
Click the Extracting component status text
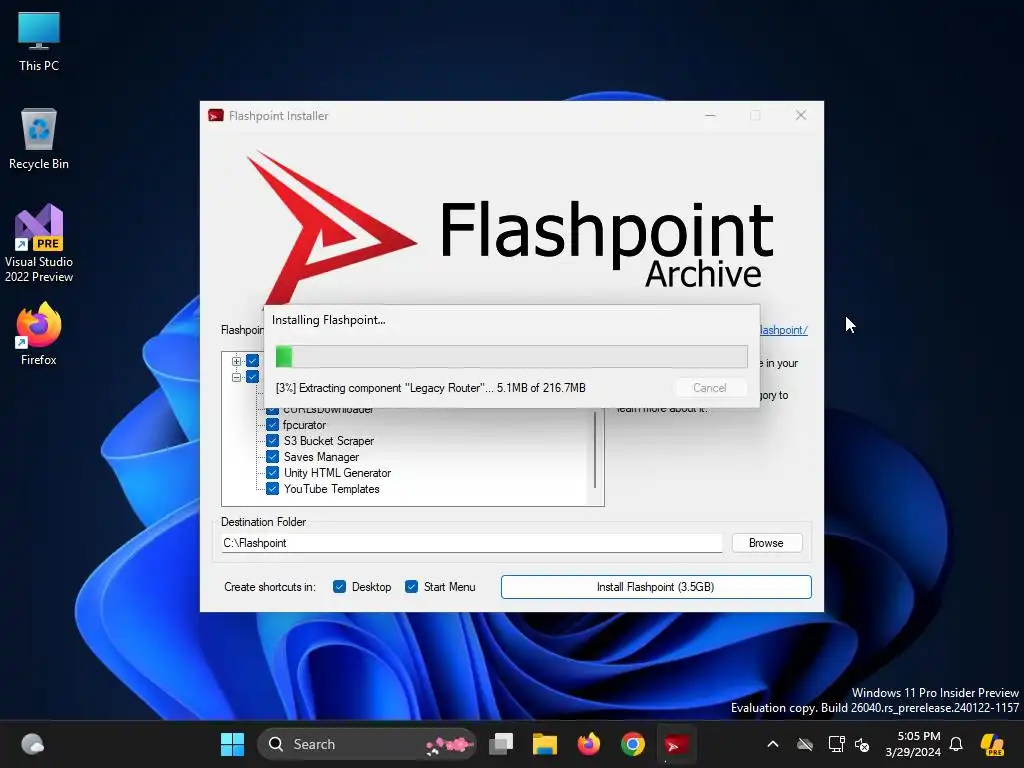[x=430, y=388]
